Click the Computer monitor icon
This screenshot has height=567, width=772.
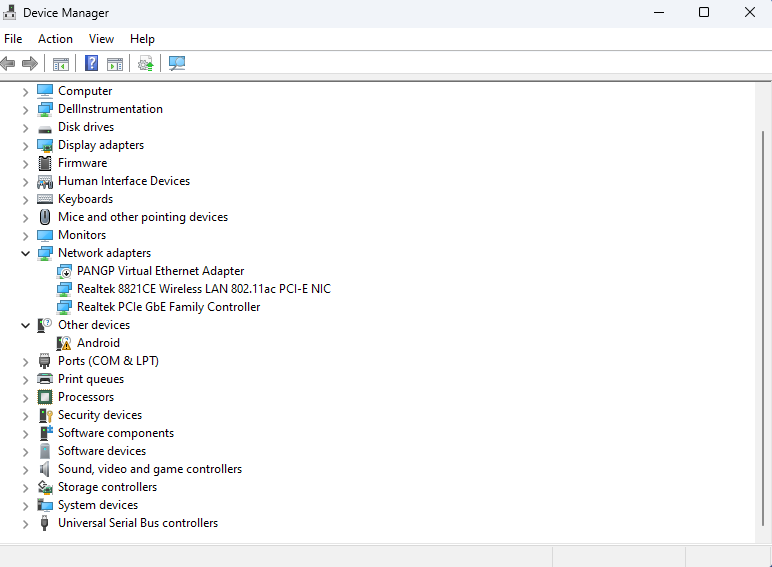(45, 91)
